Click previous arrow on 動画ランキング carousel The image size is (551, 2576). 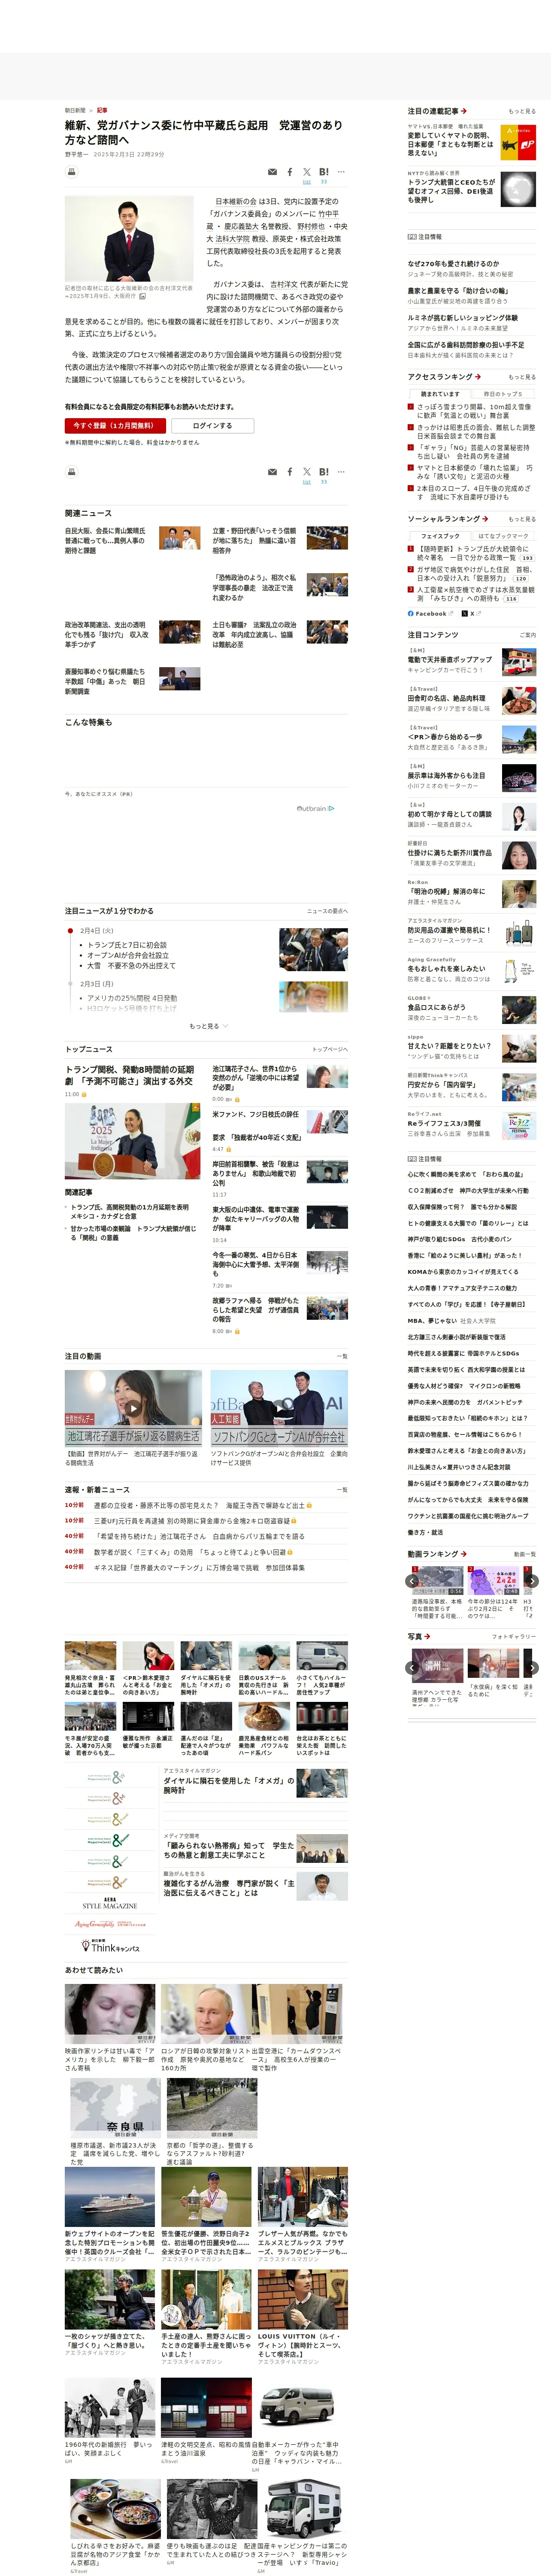tap(412, 1581)
